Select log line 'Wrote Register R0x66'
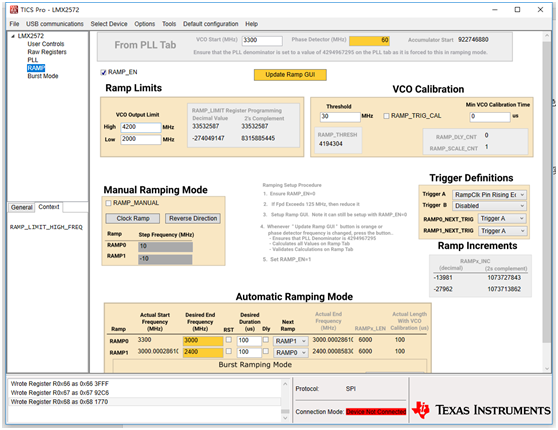Image resolution: width=558 pixels, height=430 pixels. (60, 384)
